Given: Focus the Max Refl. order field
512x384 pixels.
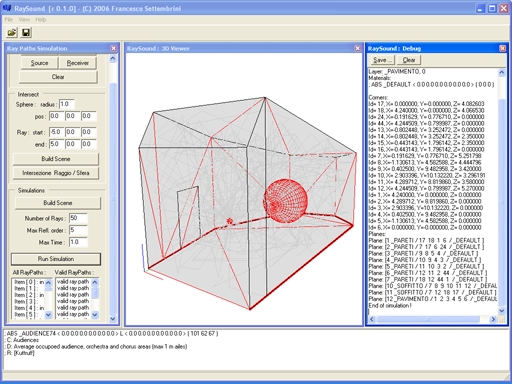Looking at the screenshot, I should (78, 230).
